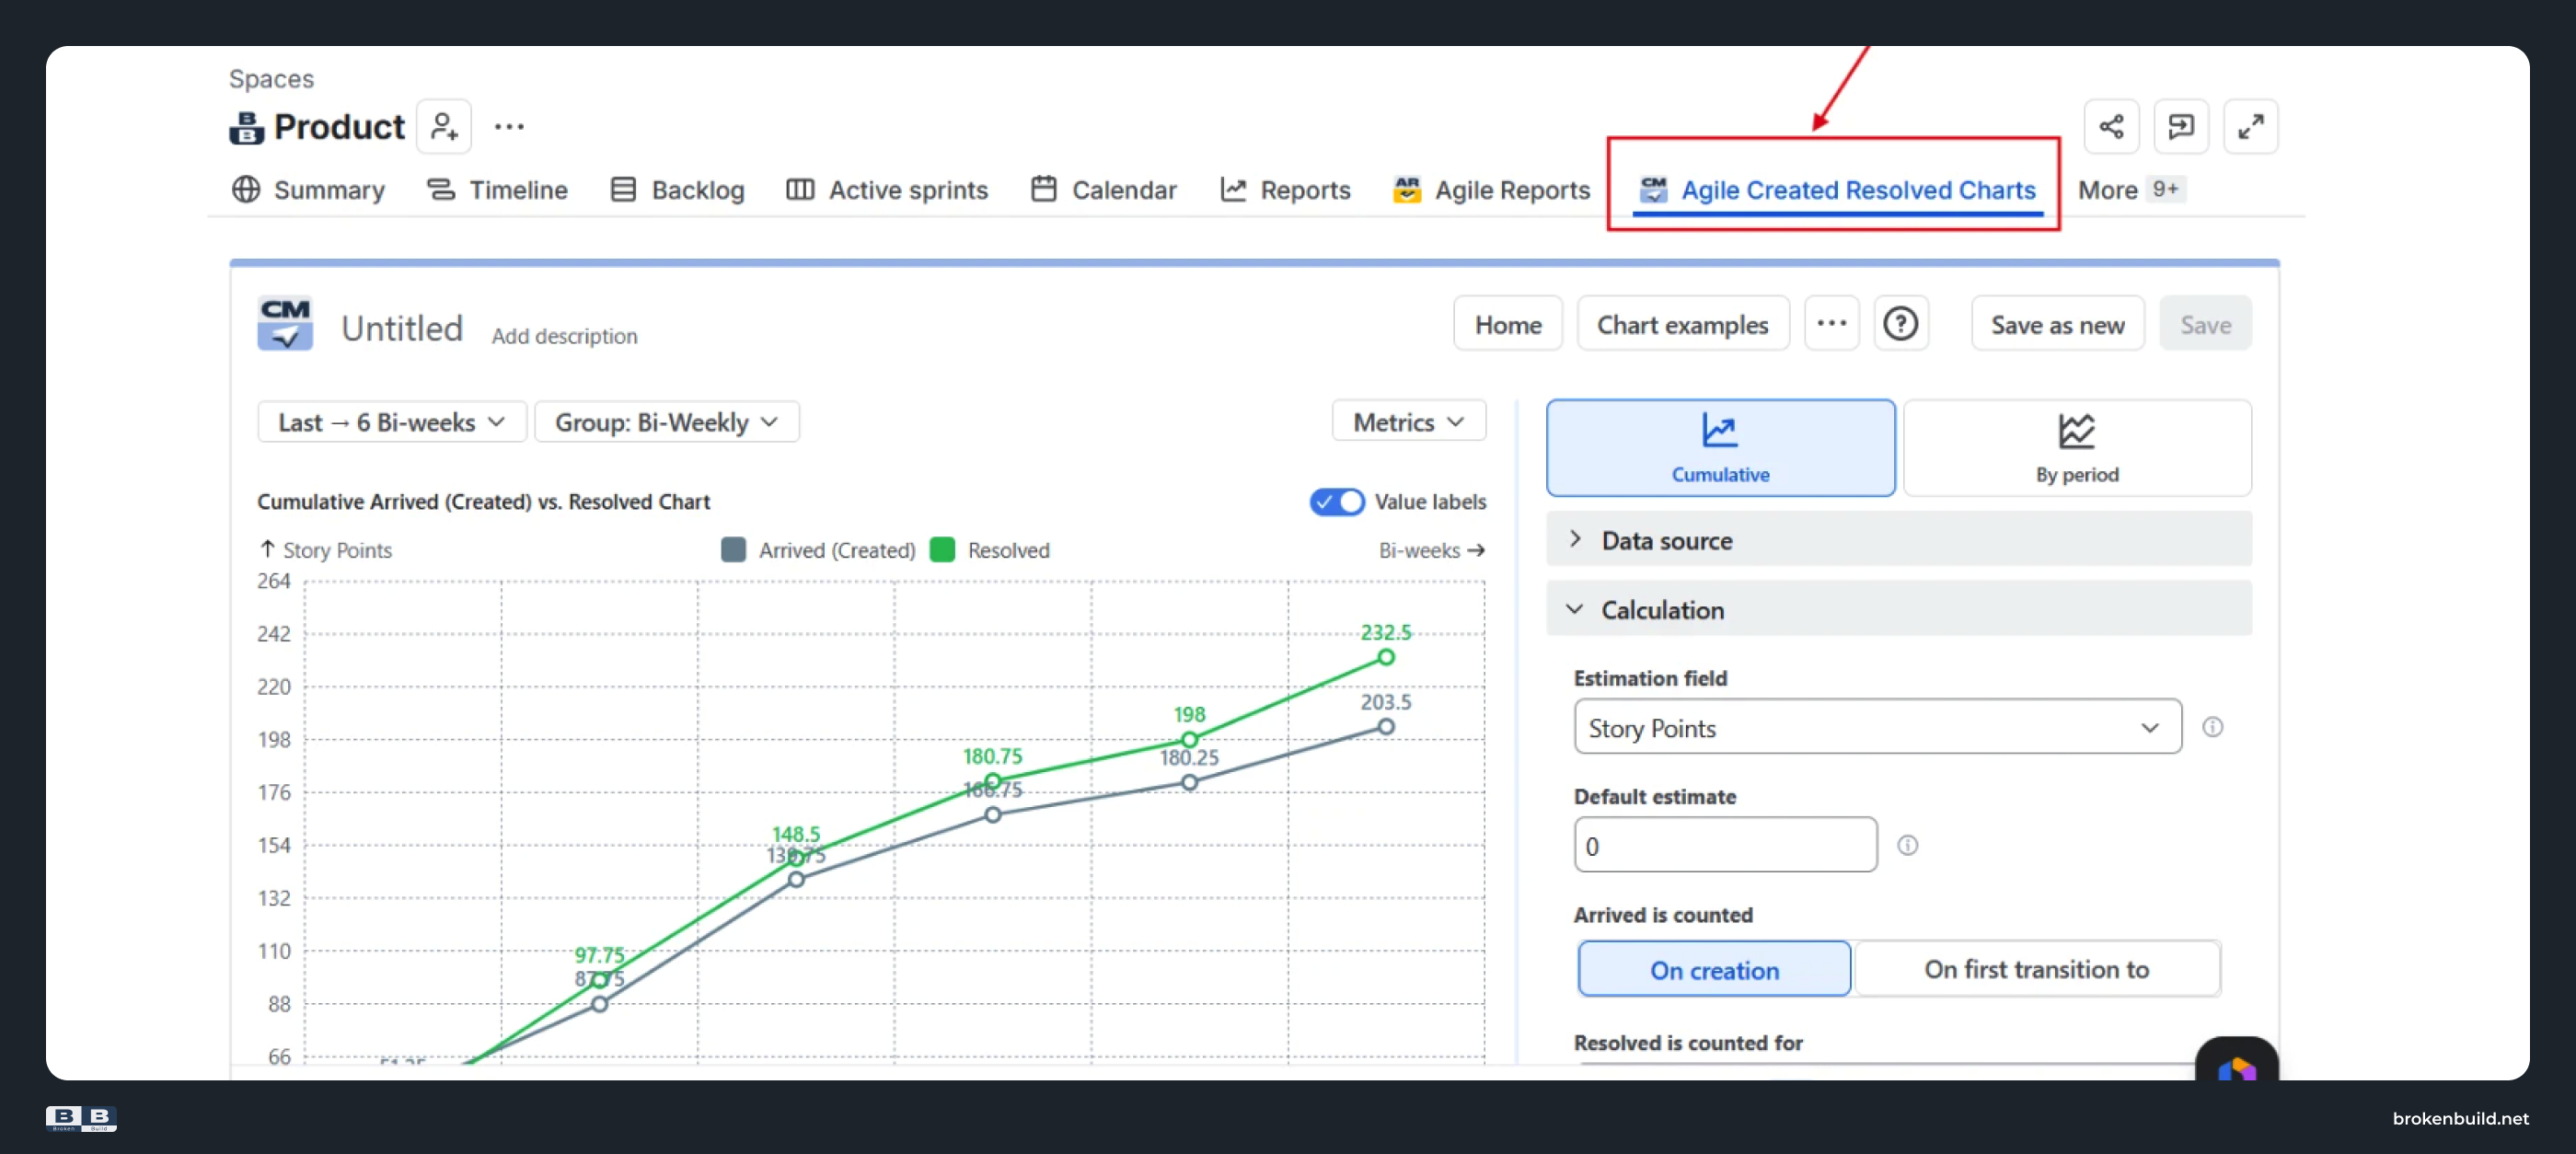Click into the Default estimate input field
The width and height of the screenshot is (2576, 1154).
(1726, 846)
